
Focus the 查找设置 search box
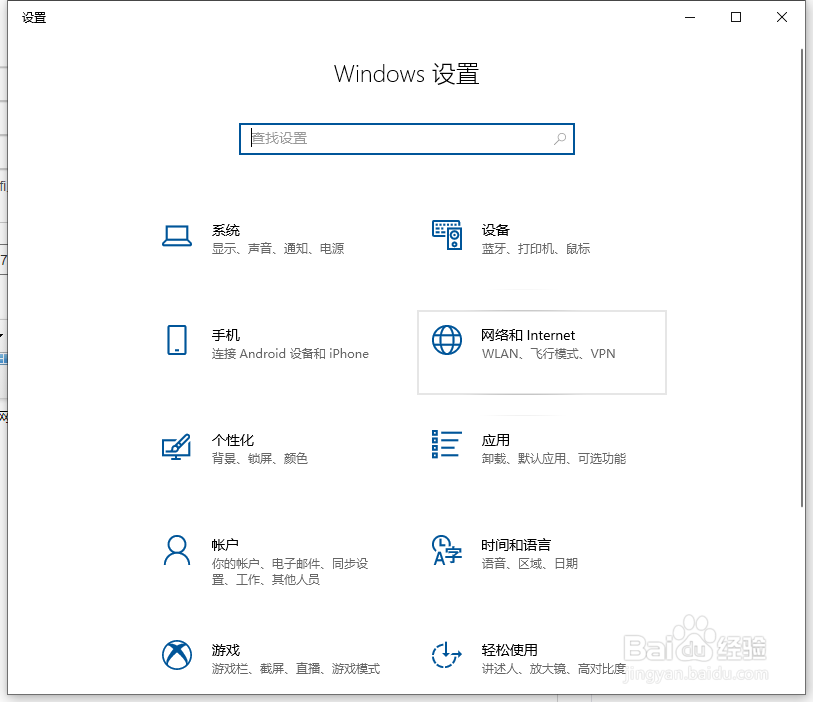[406, 138]
